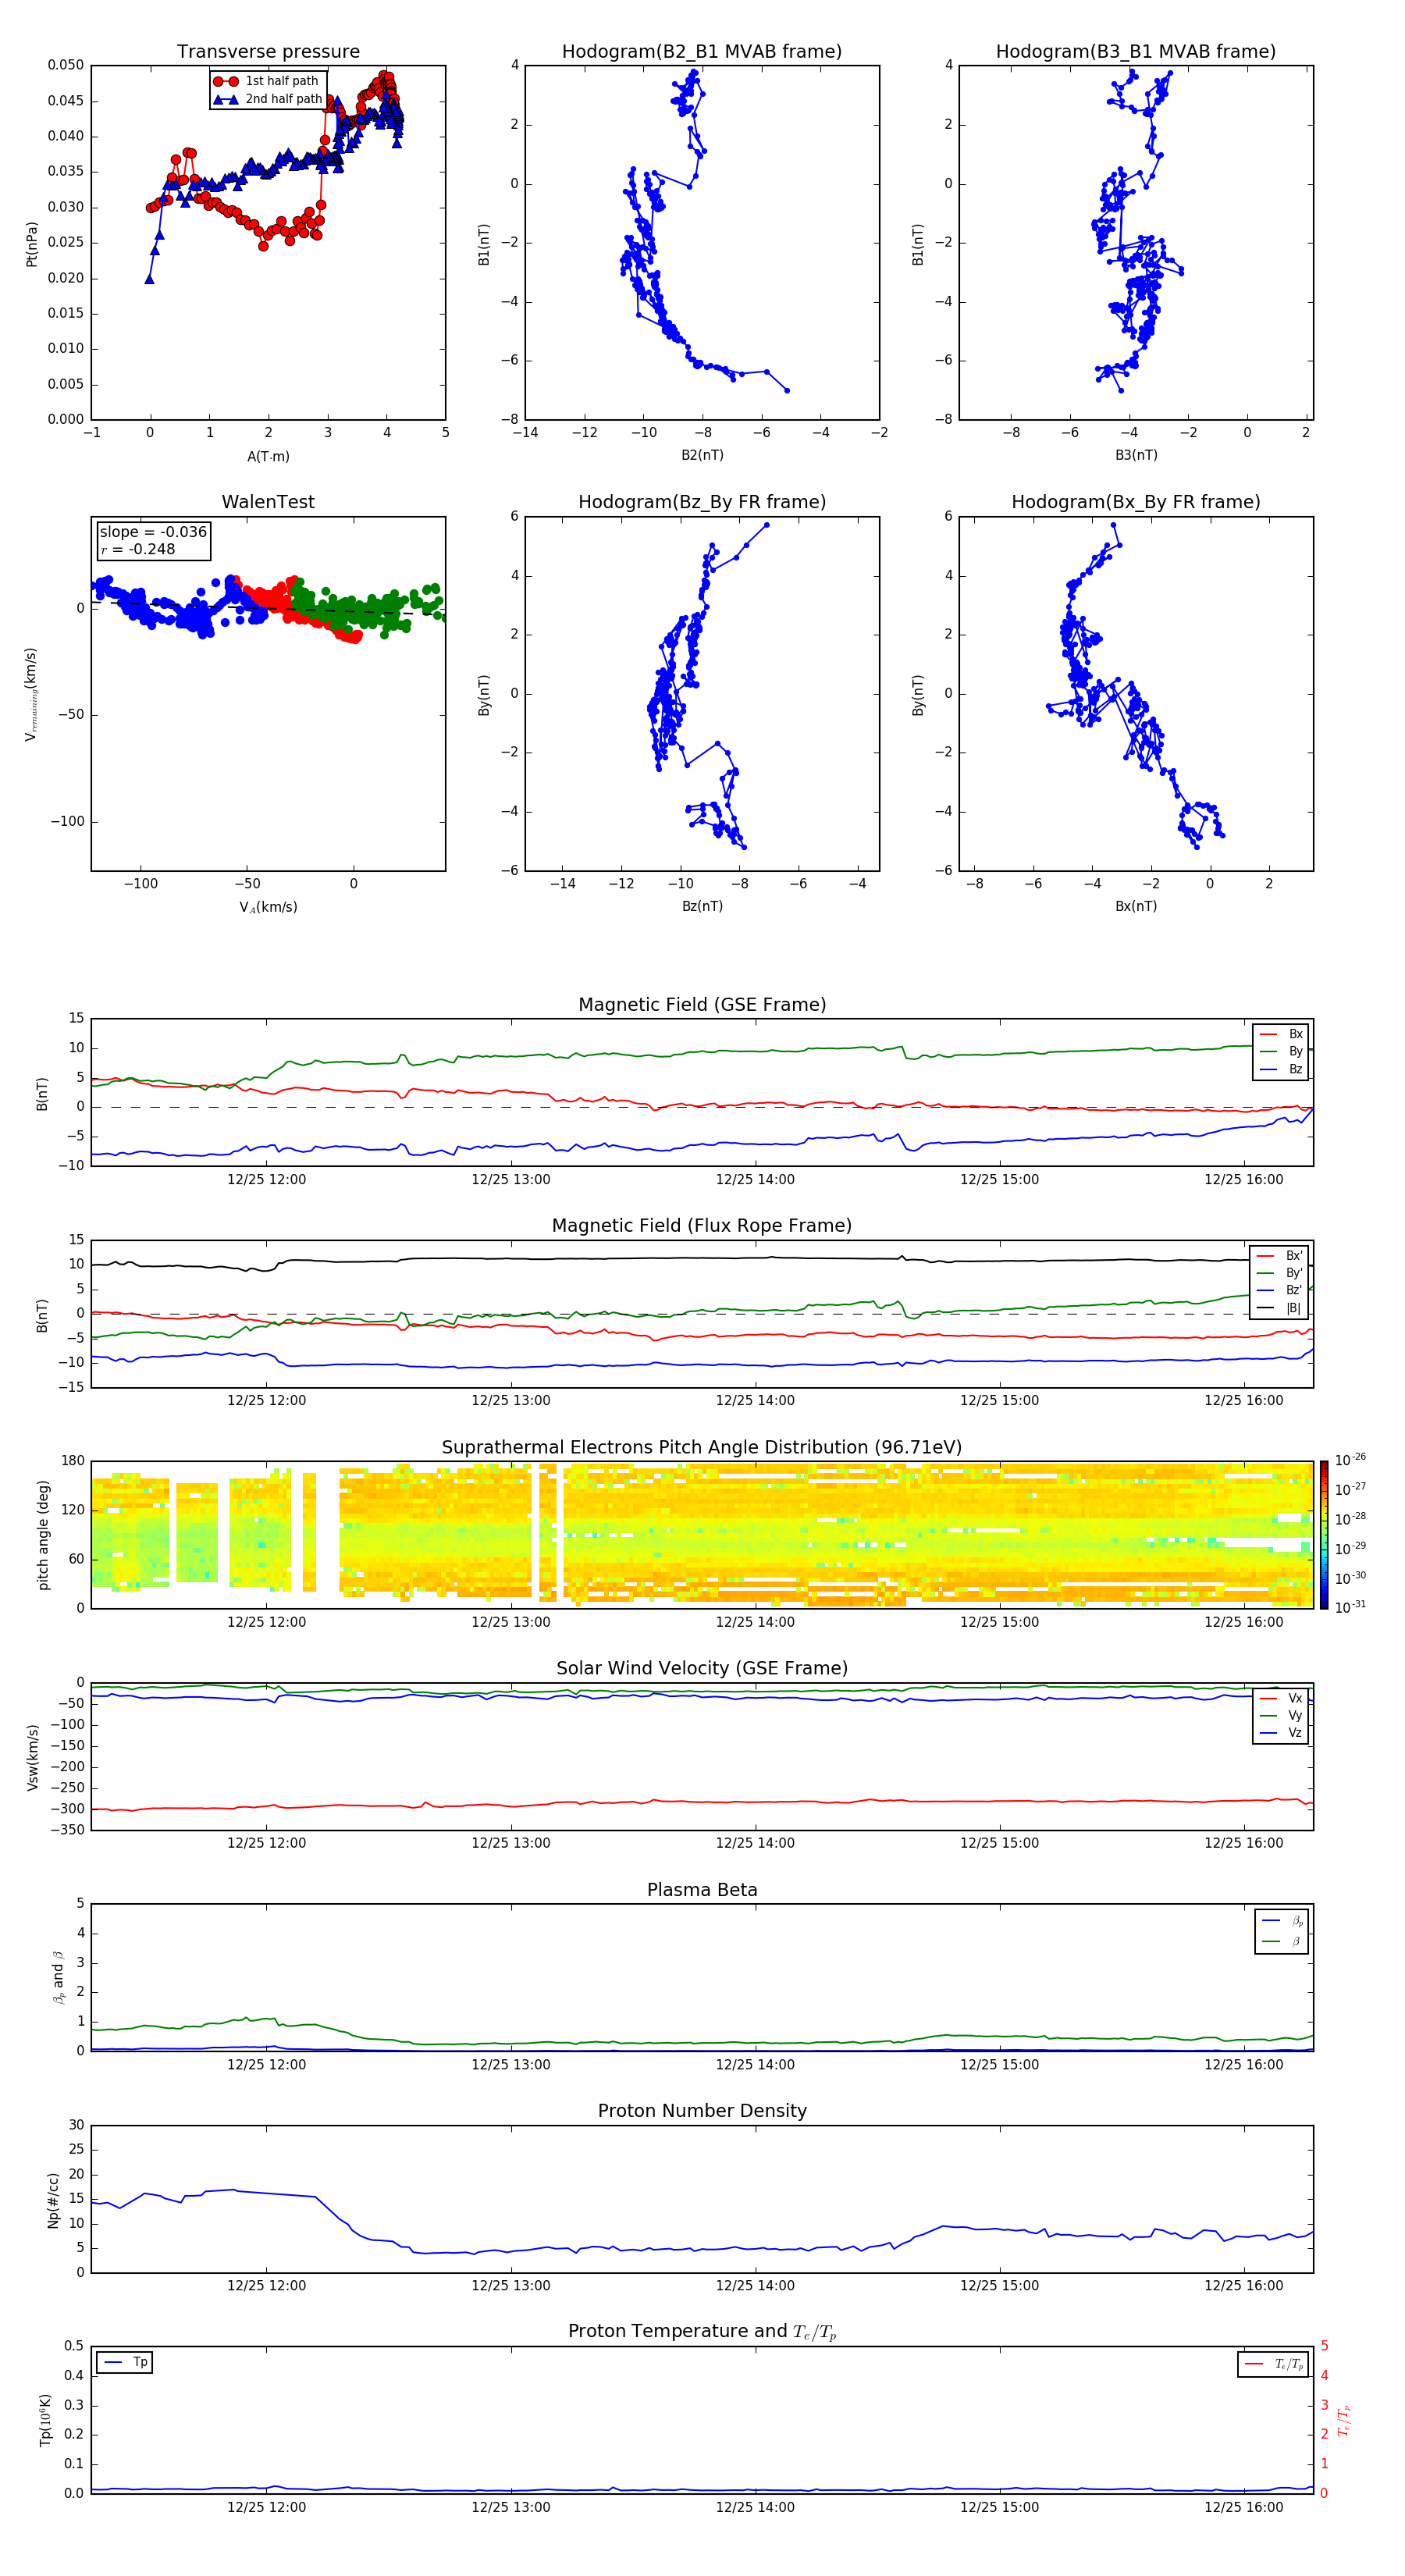The height and width of the screenshot is (2576, 1405).
Task: Click 'Proton Number Density' panel title
Action: tap(702, 2111)
